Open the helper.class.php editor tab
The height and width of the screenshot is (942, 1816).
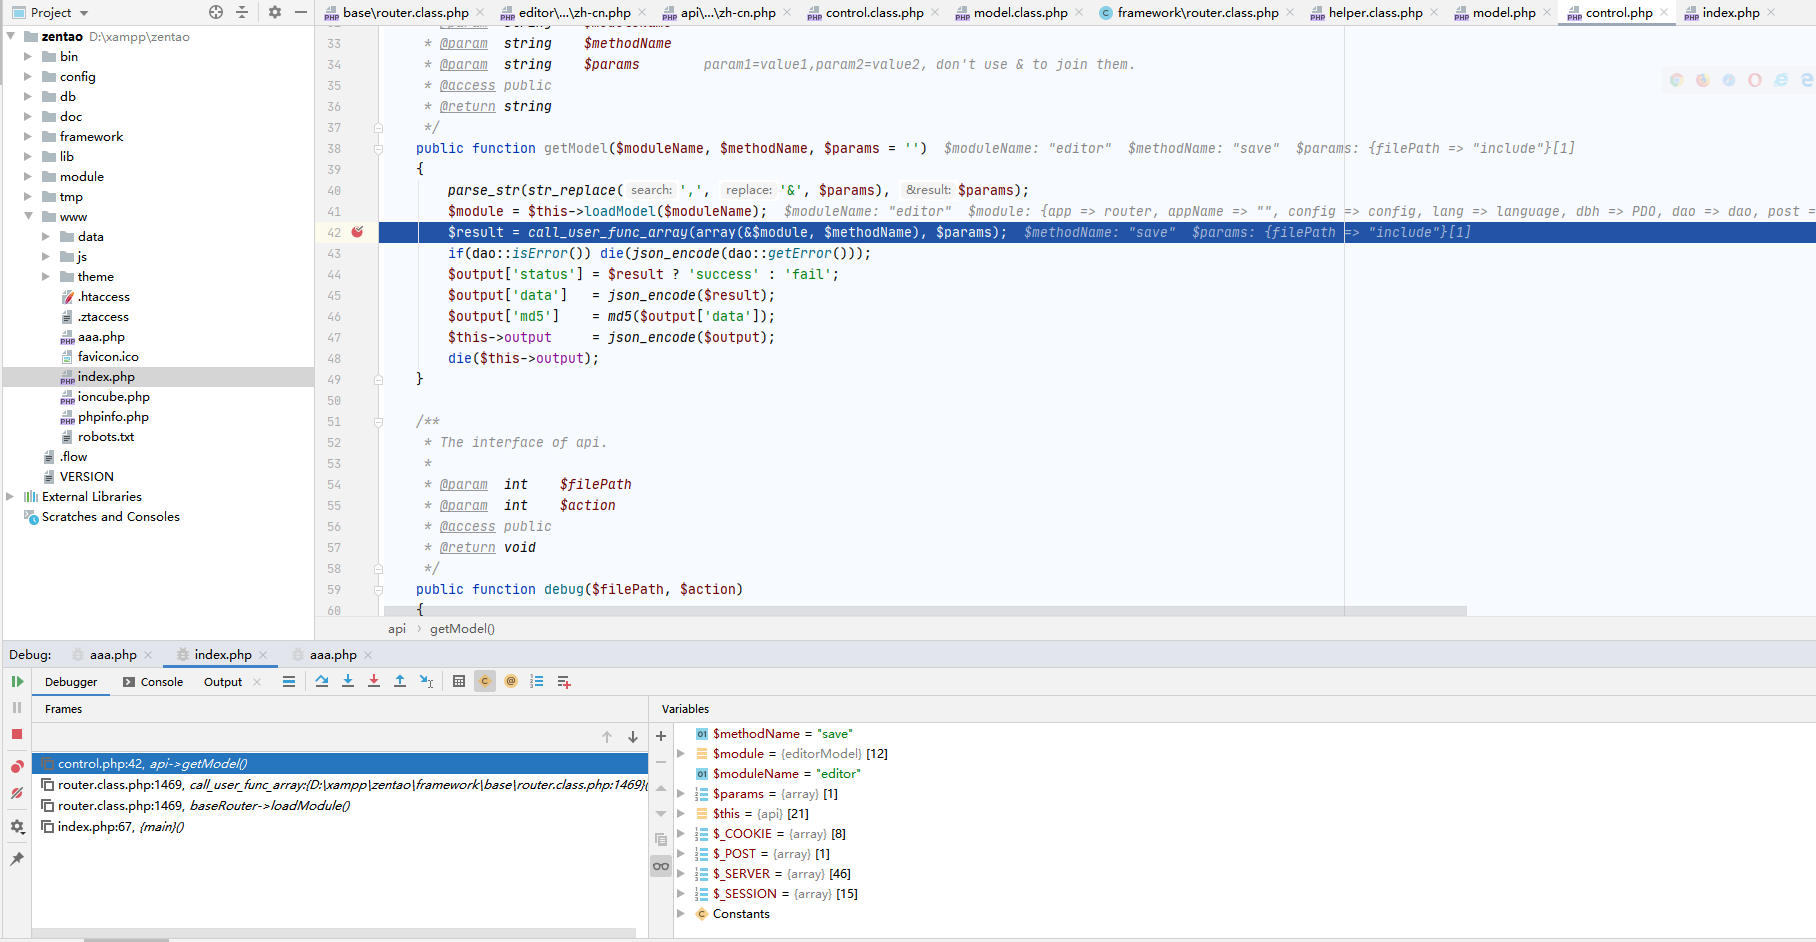click(1375, 13)
